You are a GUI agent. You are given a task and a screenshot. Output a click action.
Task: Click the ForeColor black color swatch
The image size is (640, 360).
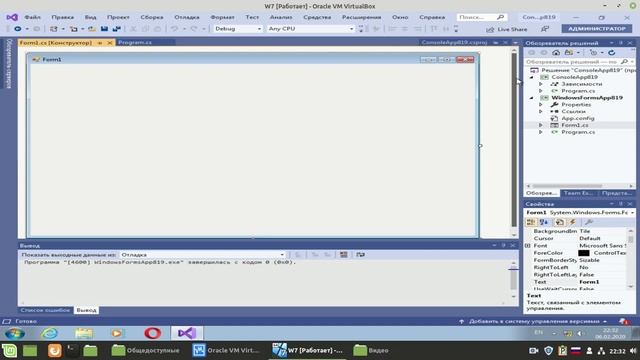[584, 253]
